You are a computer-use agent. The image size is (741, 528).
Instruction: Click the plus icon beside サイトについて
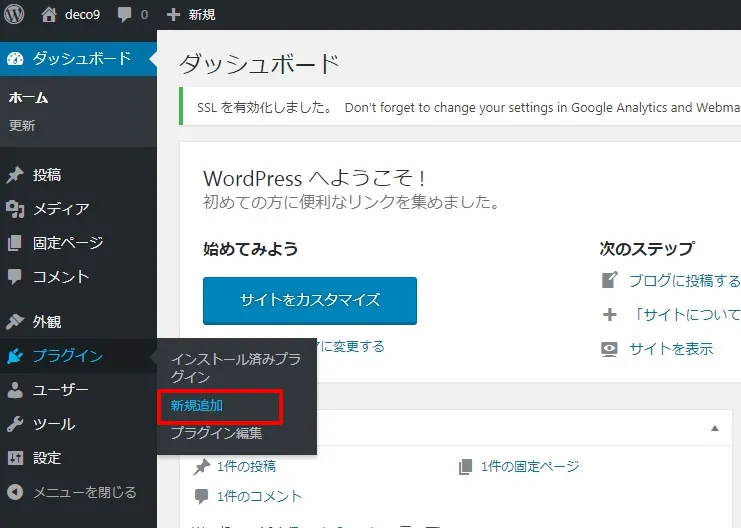click(x=610, y=314)
